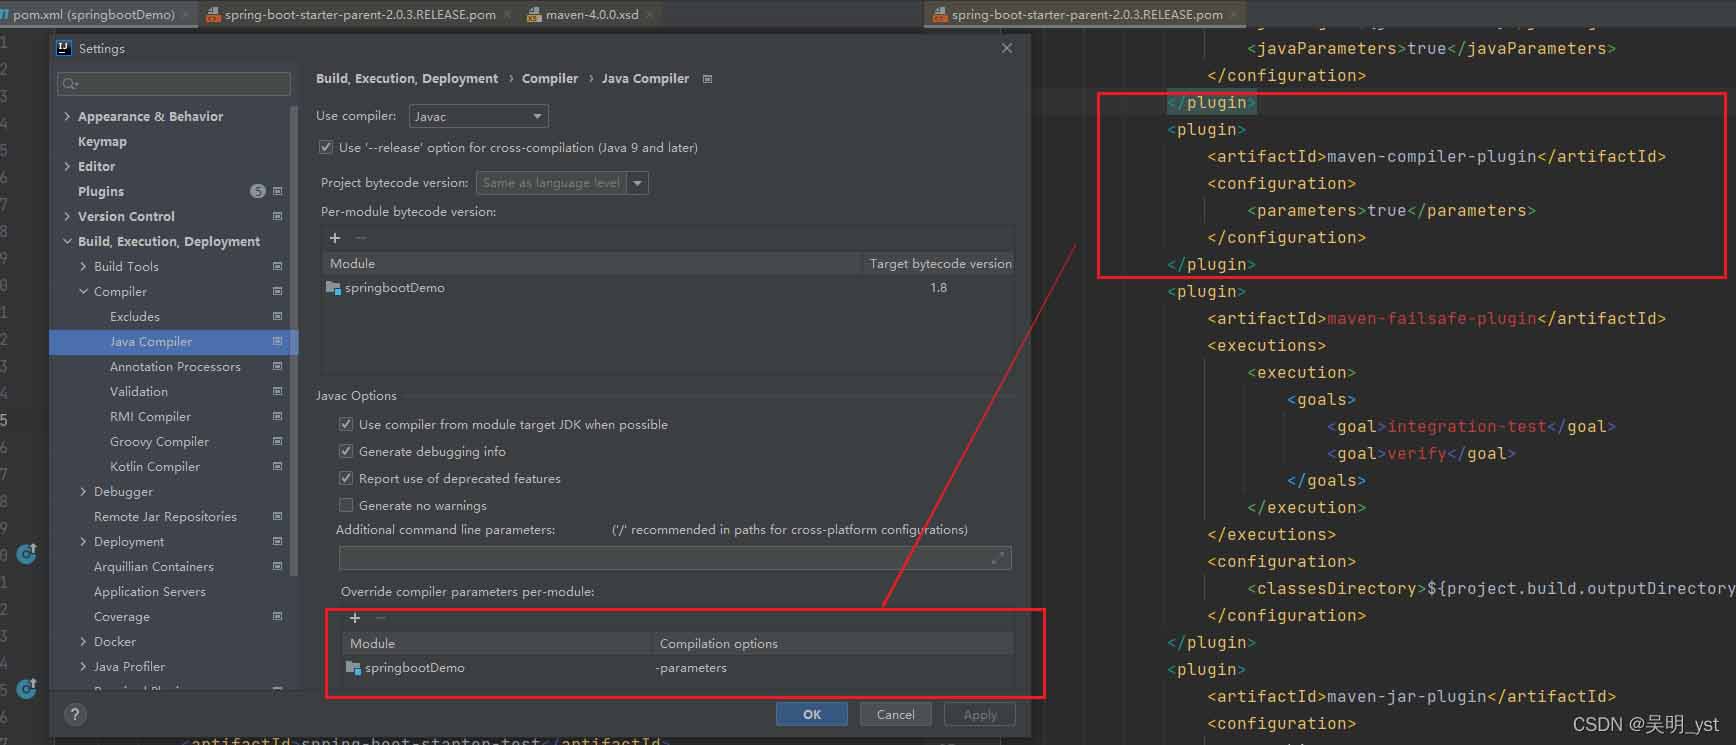Click the Plugins update count badge

point(258,191)
